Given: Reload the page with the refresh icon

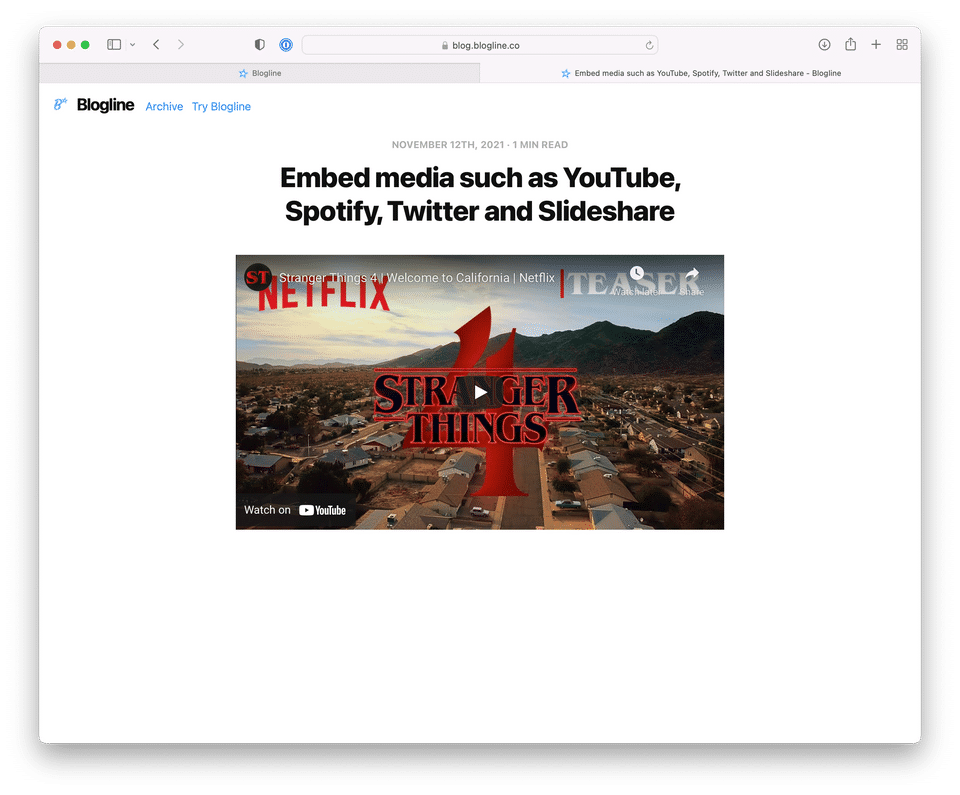Looking at the screenshot, I should pos(649,45).
